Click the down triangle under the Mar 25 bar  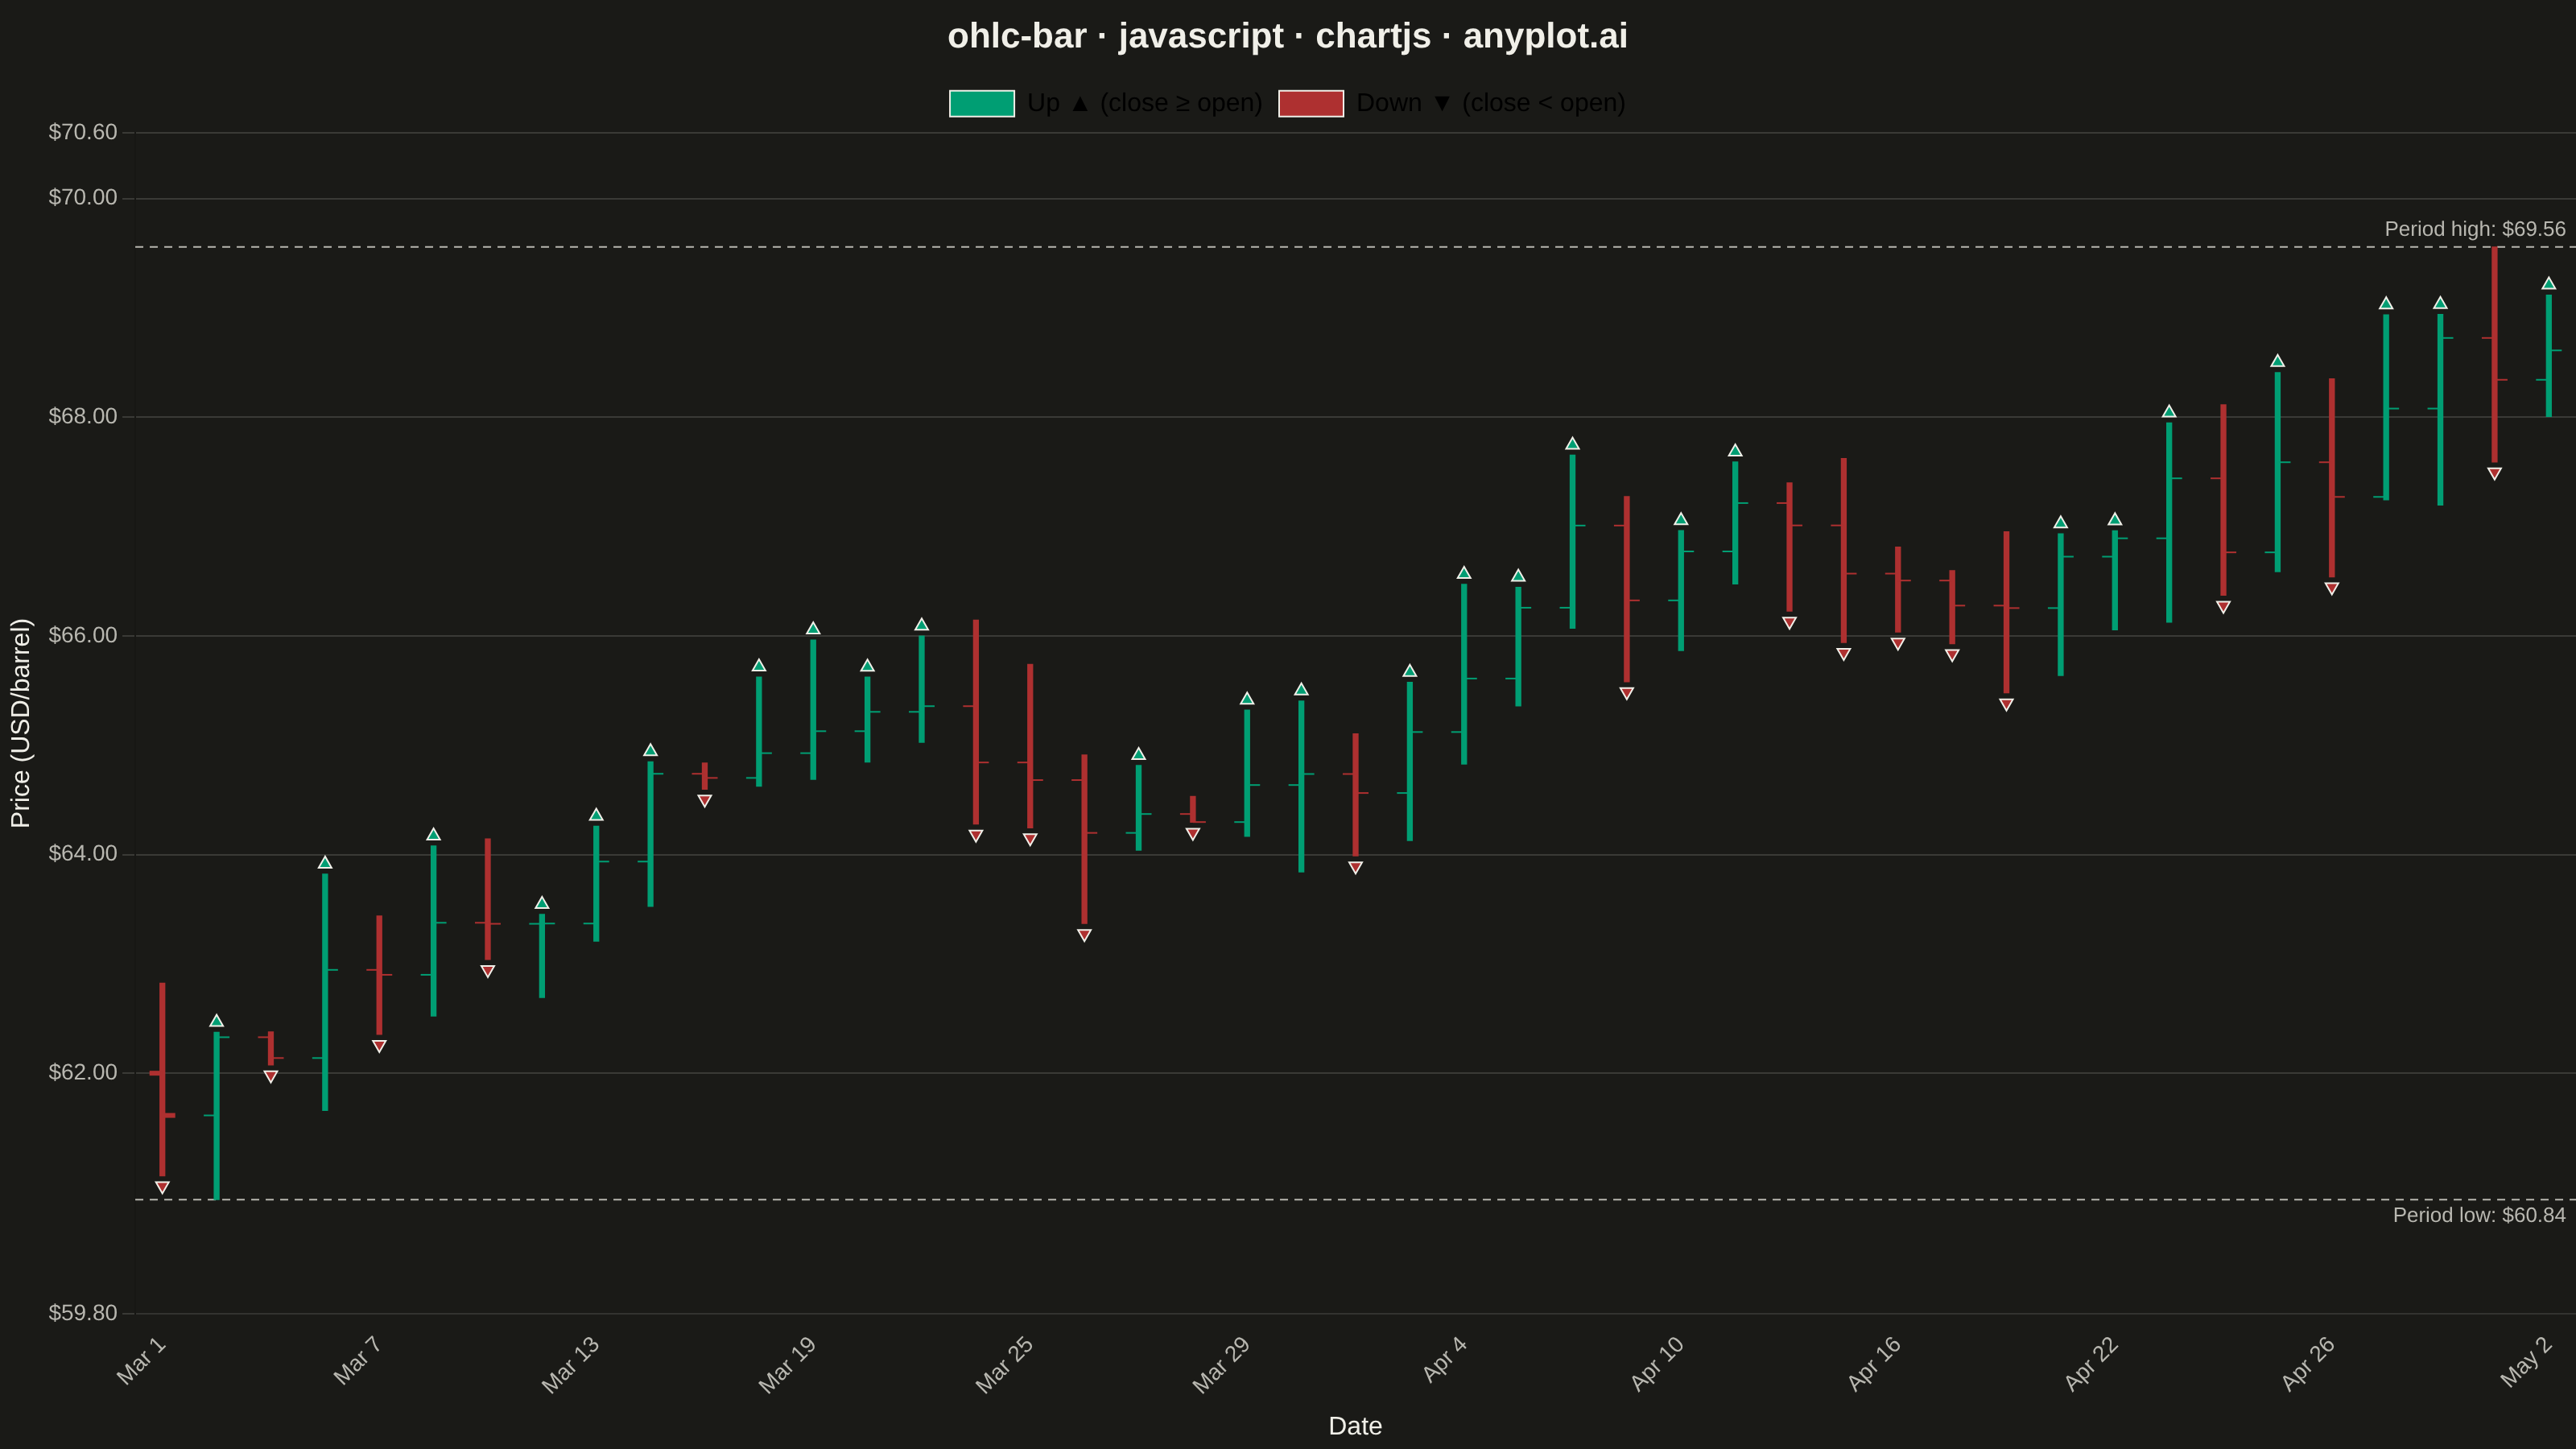pyautogui.click(x=1030, y=839)
